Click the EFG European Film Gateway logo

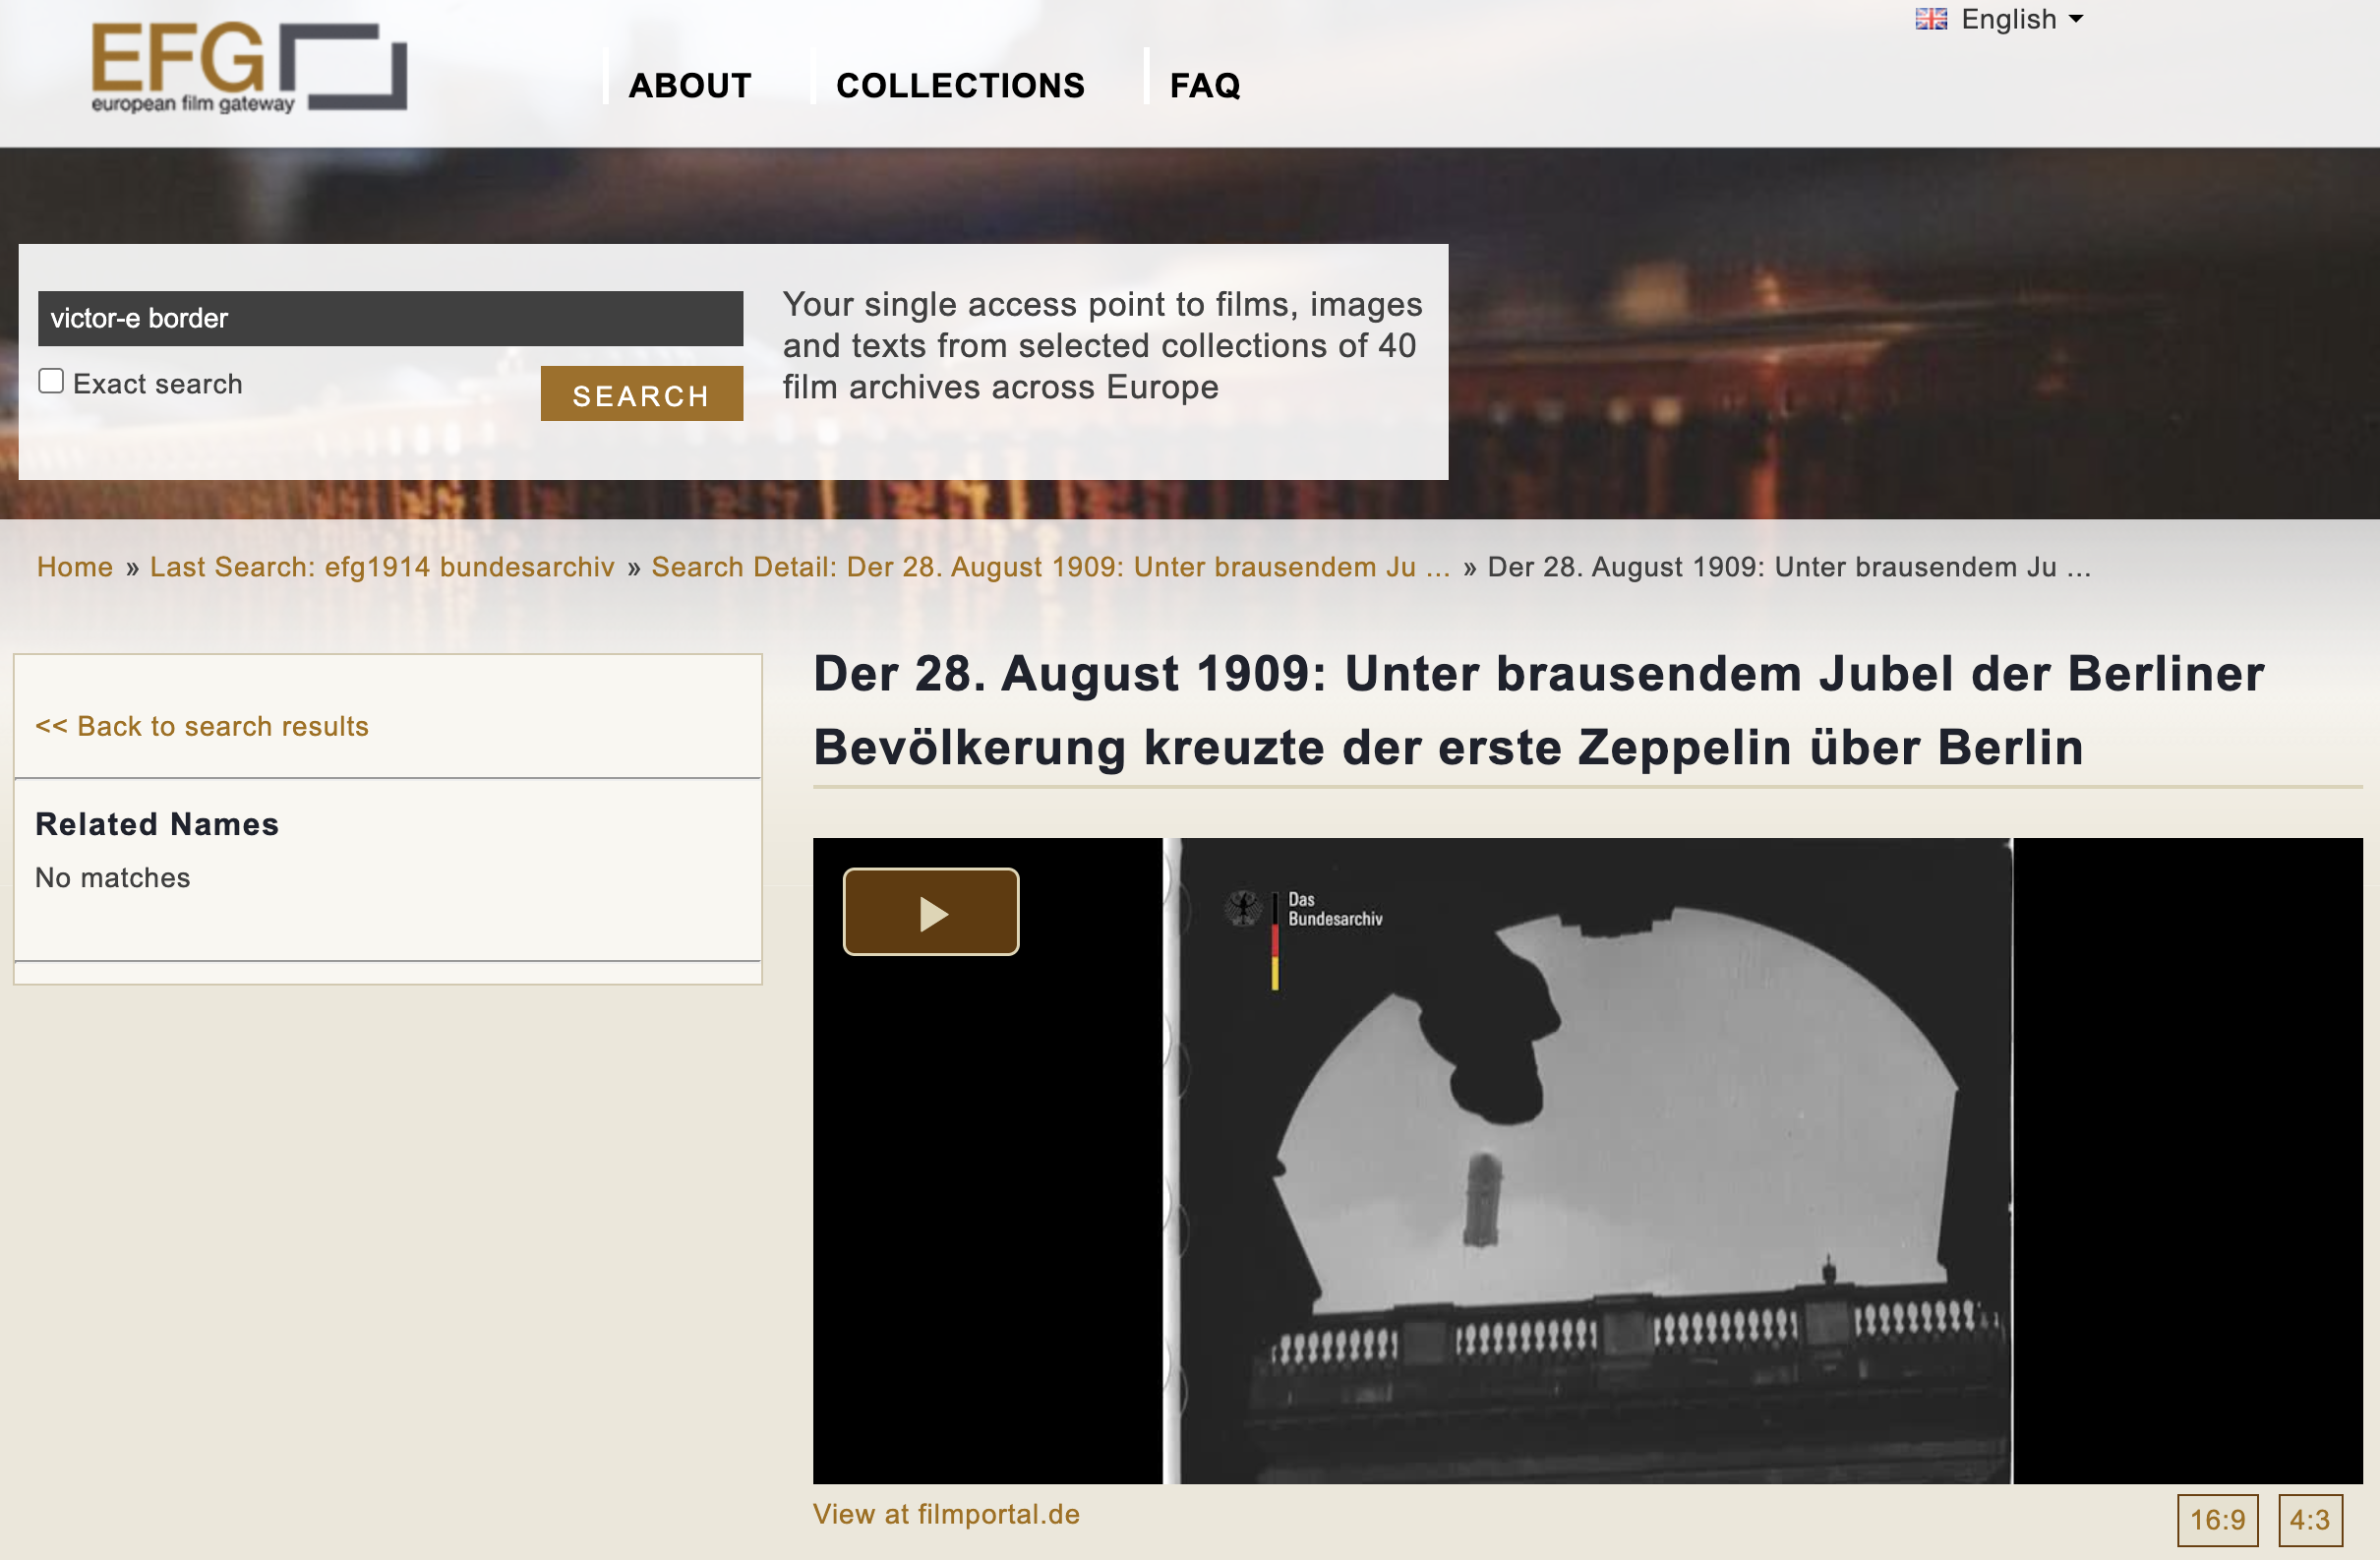point(248,67)
